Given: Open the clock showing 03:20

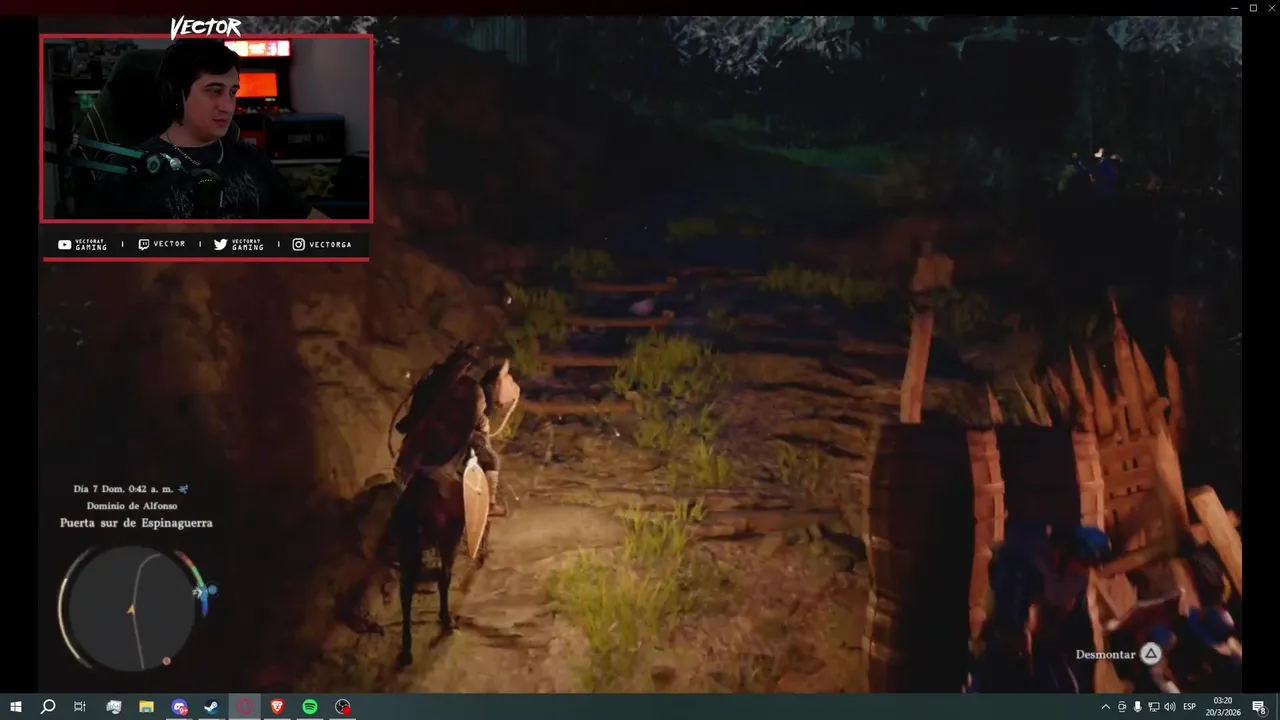Looking at the screenshot, I should (x=1223, y=707).
